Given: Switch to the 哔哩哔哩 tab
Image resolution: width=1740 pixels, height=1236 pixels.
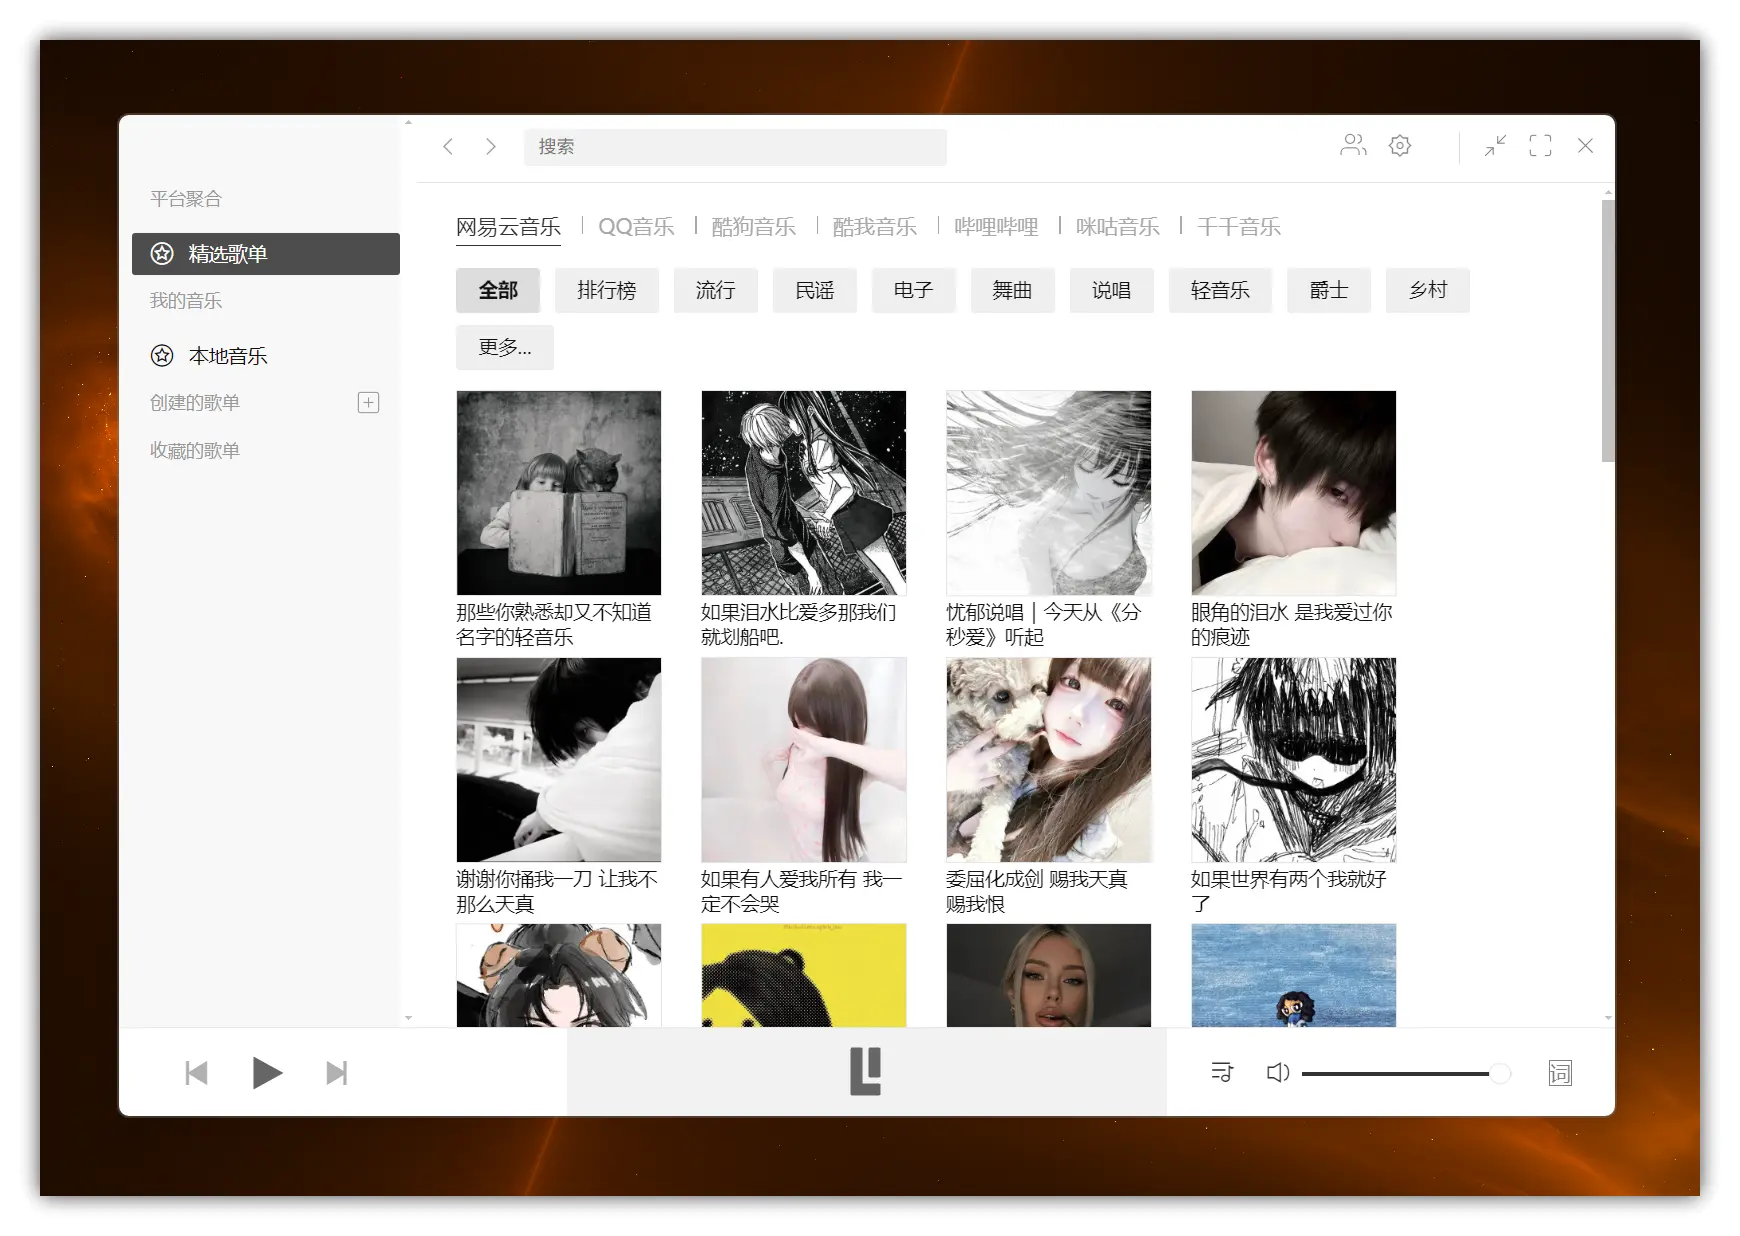Looking at the screenshot, I should tap(996, 227).
